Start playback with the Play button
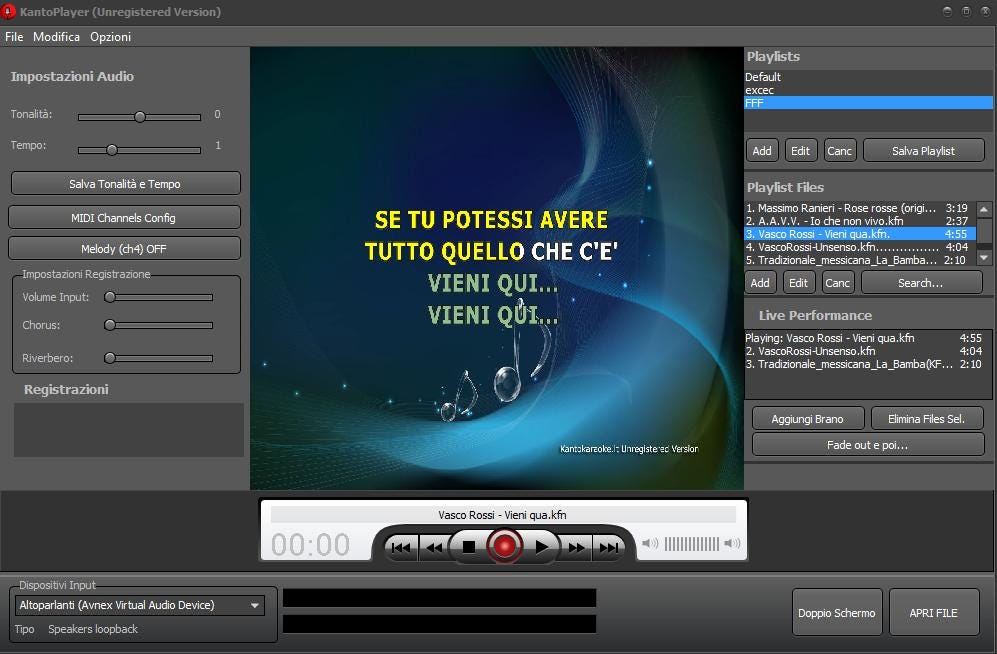The image size is (997, 654). (540, 547)
